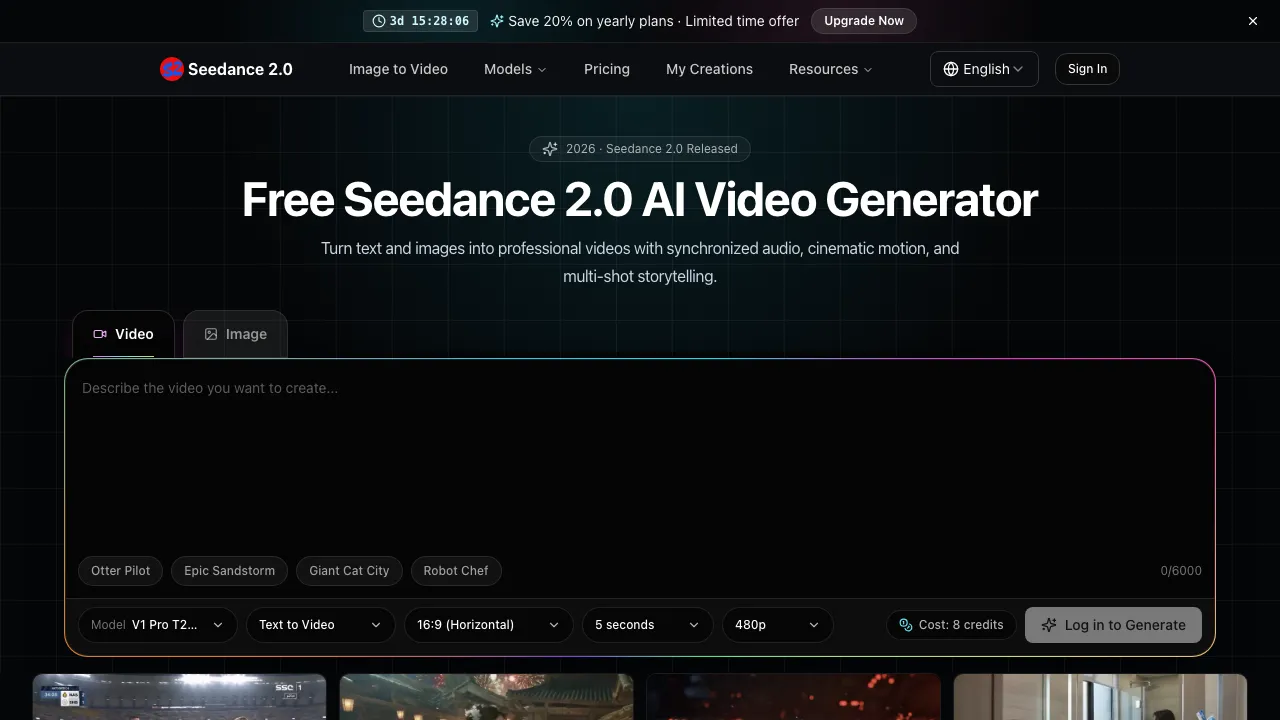This screenshot has width=1280, height=720.
Task: Select the Giant Cat City prompt suggestion
Action: tap(349, 571)
